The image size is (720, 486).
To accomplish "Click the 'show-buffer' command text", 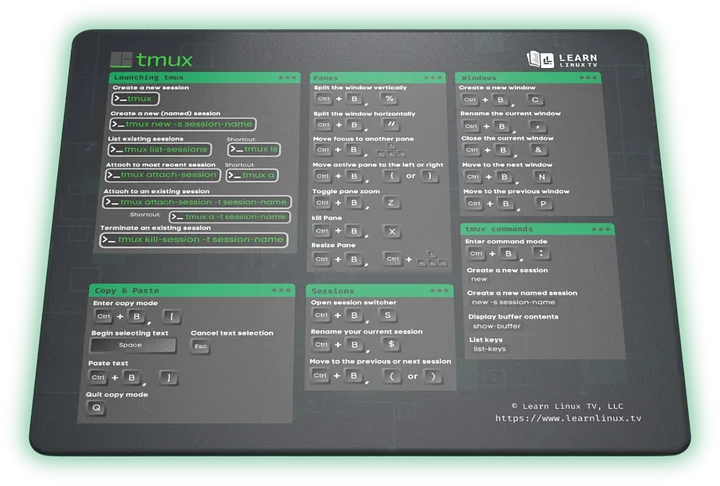I will coord(497,326).
